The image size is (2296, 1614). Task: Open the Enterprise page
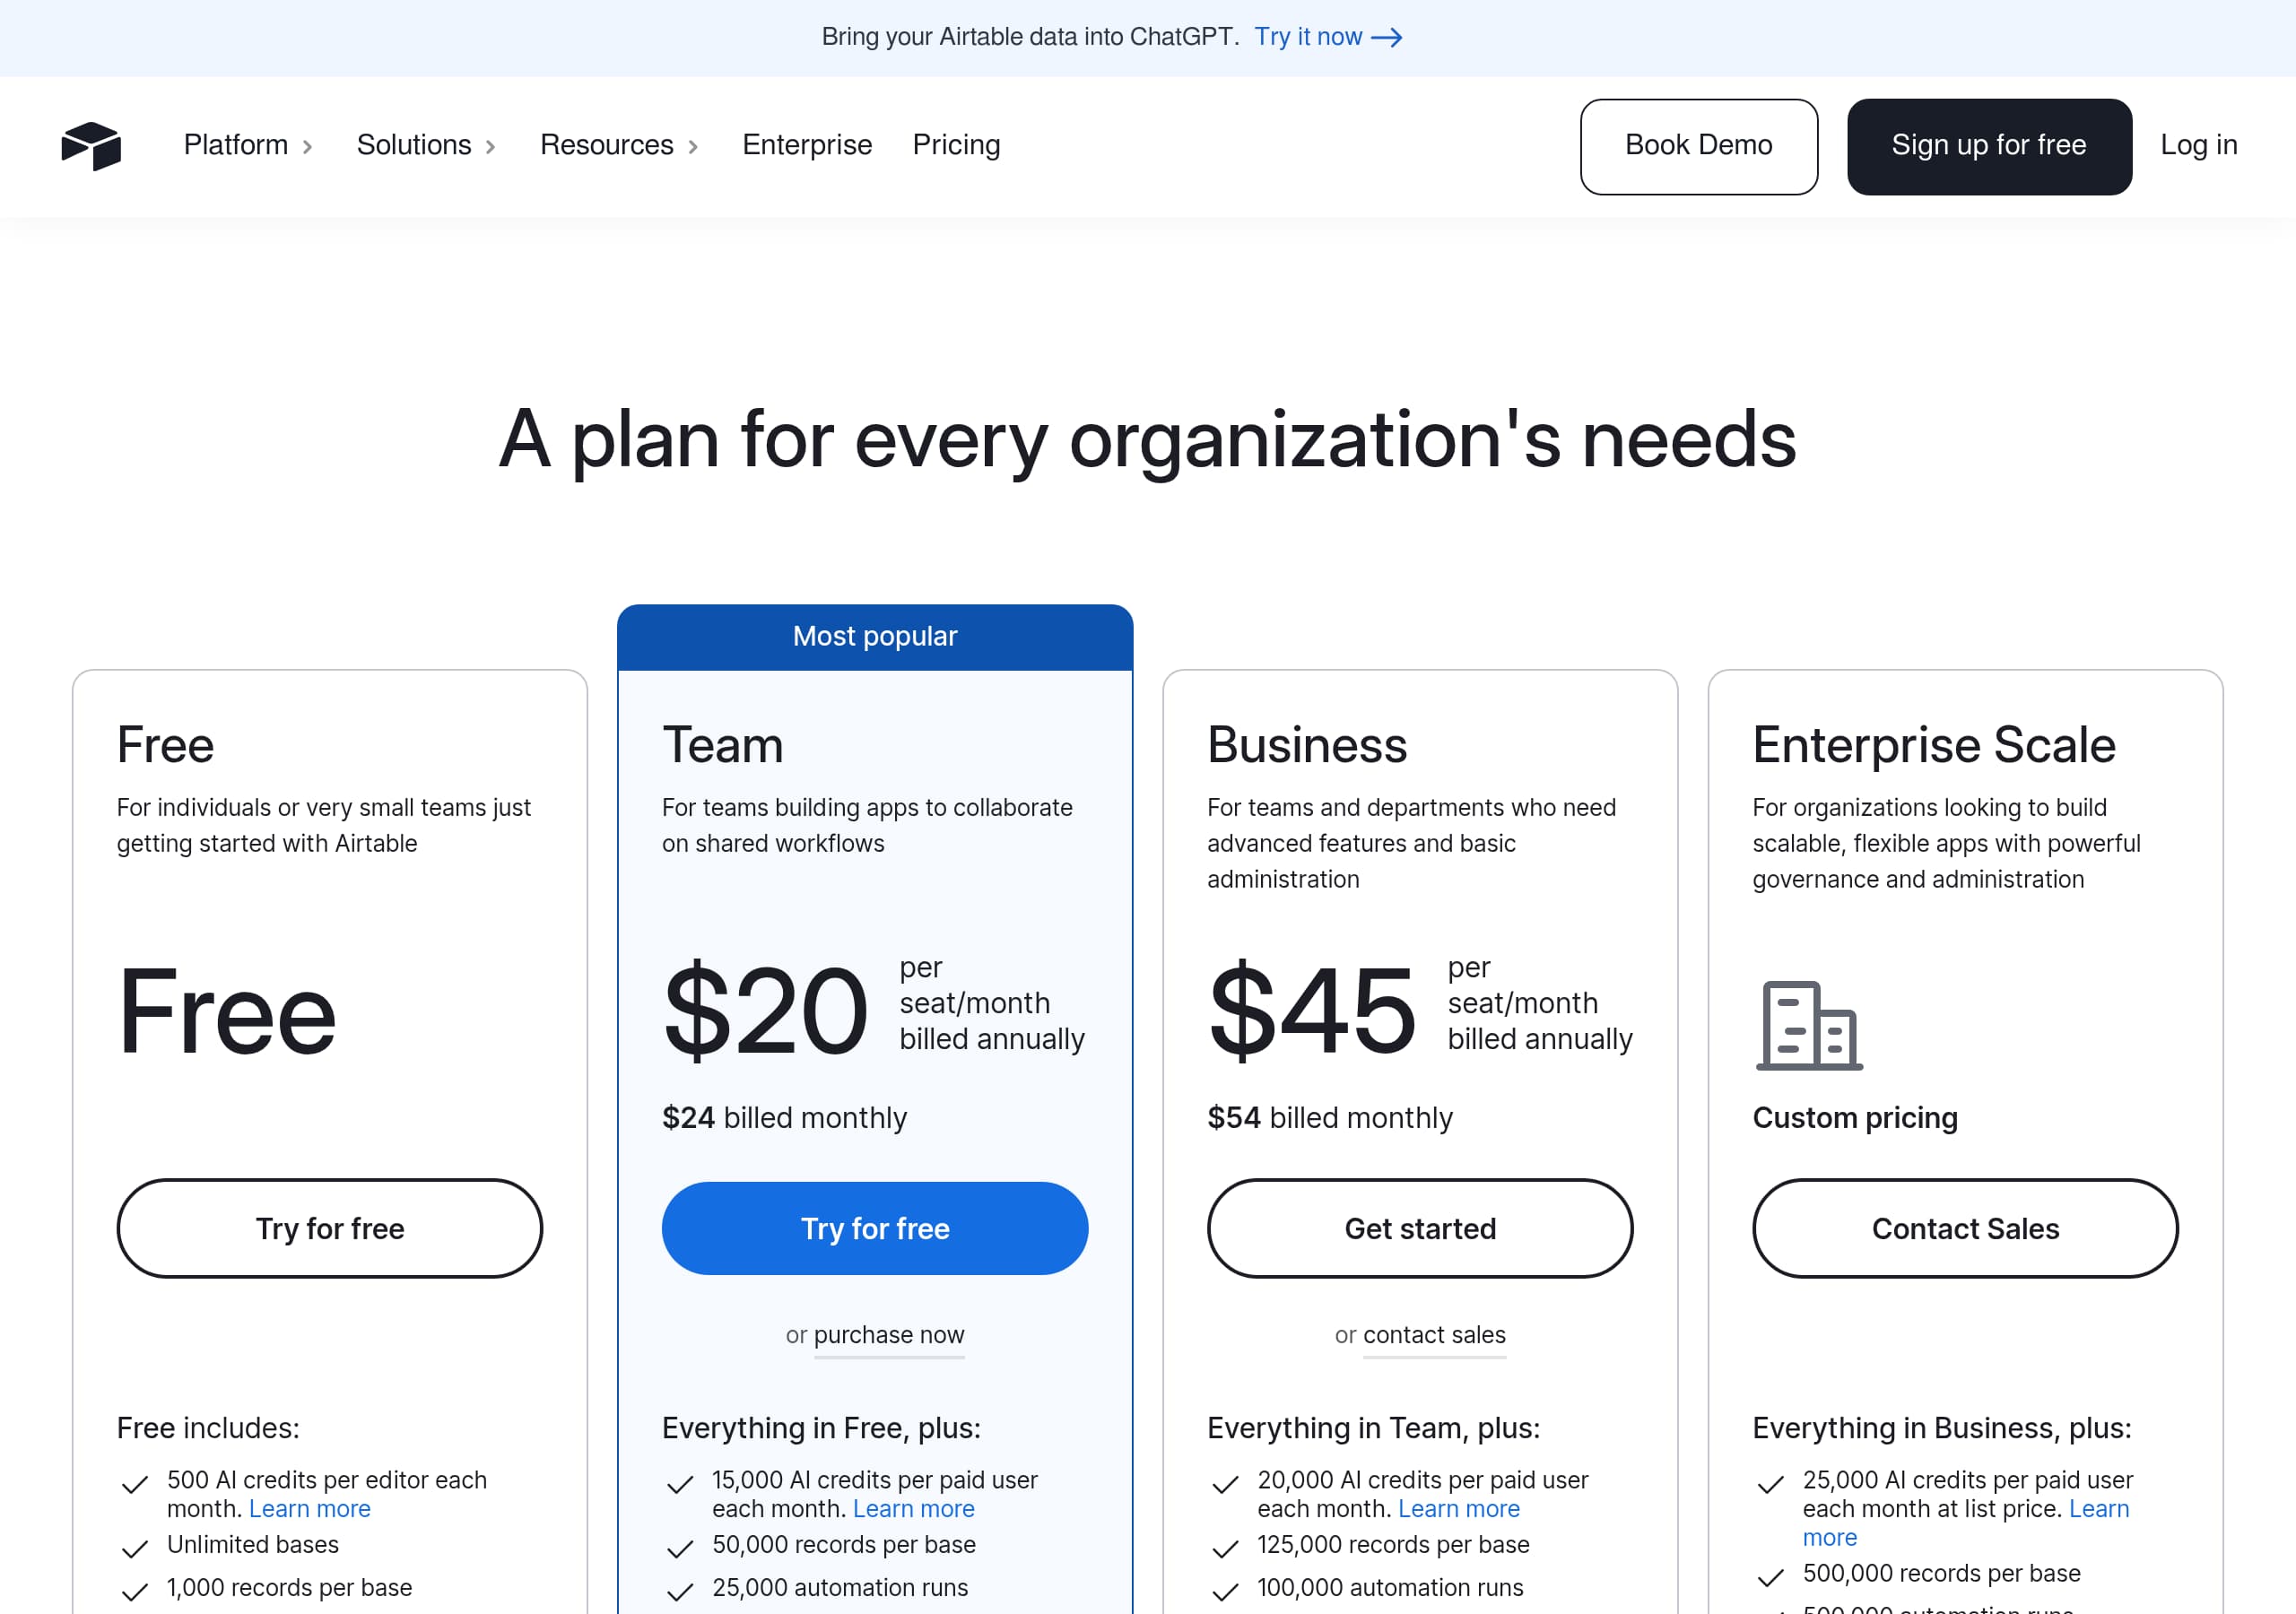[x=806, y=146]
